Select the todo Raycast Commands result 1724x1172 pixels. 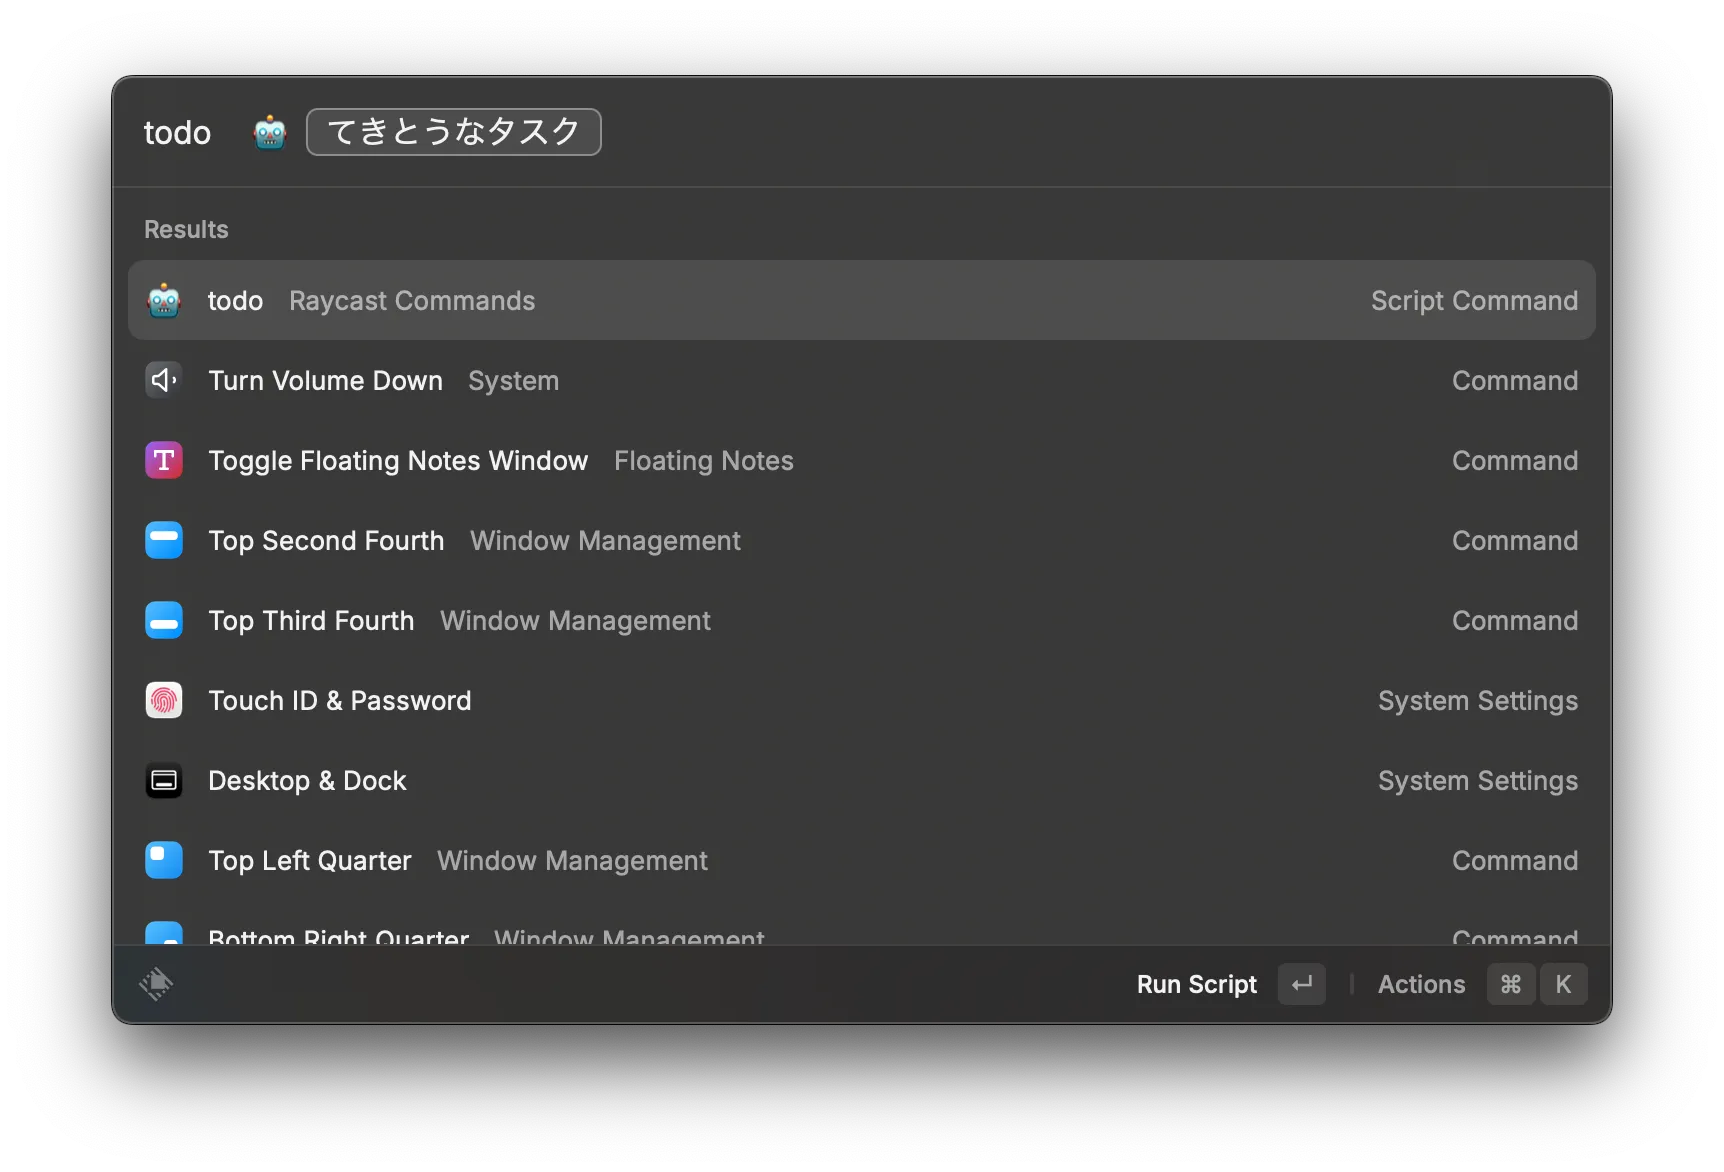861,300
